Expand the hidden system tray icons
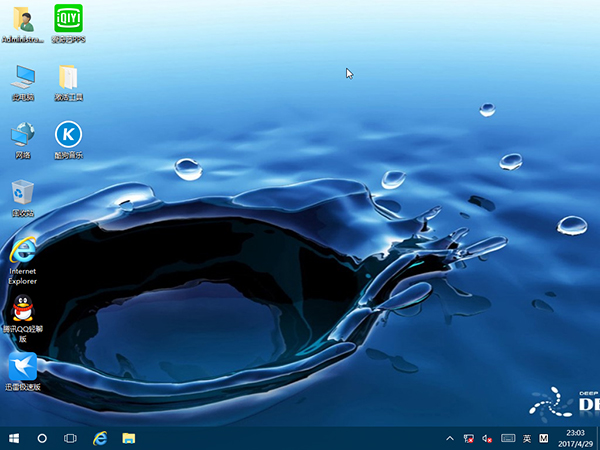The width and height of the screenshot is (600, 450). pyautogui.click(x=449, y=438)
